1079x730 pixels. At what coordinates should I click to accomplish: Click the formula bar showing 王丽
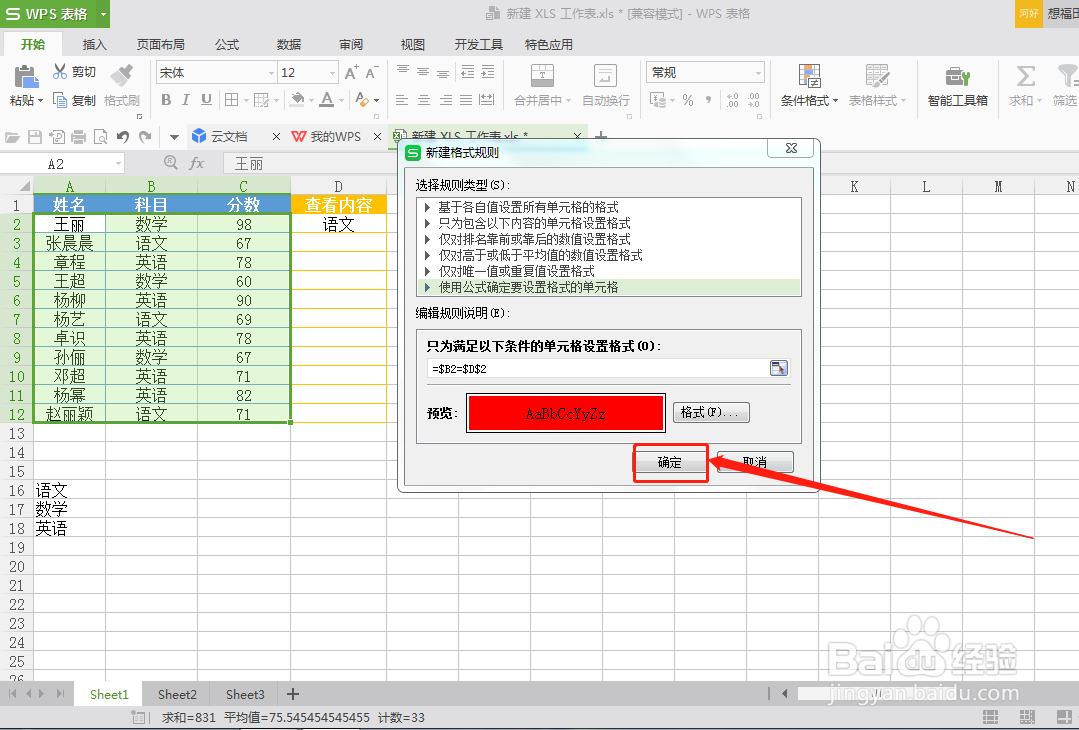coord(310,164)
